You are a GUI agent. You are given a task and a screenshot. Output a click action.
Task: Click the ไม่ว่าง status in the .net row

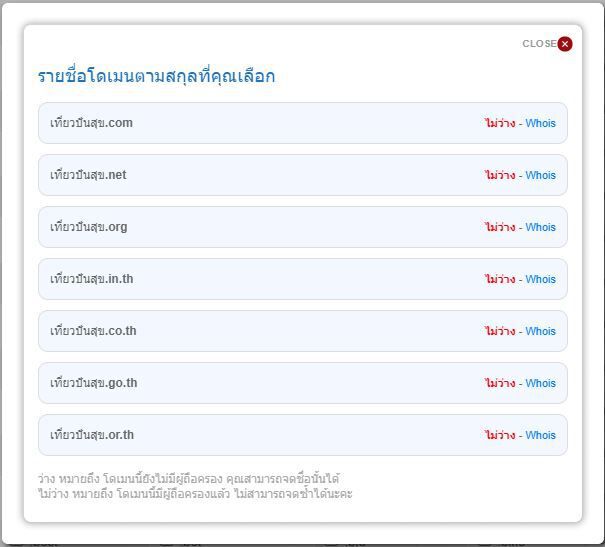500,175
